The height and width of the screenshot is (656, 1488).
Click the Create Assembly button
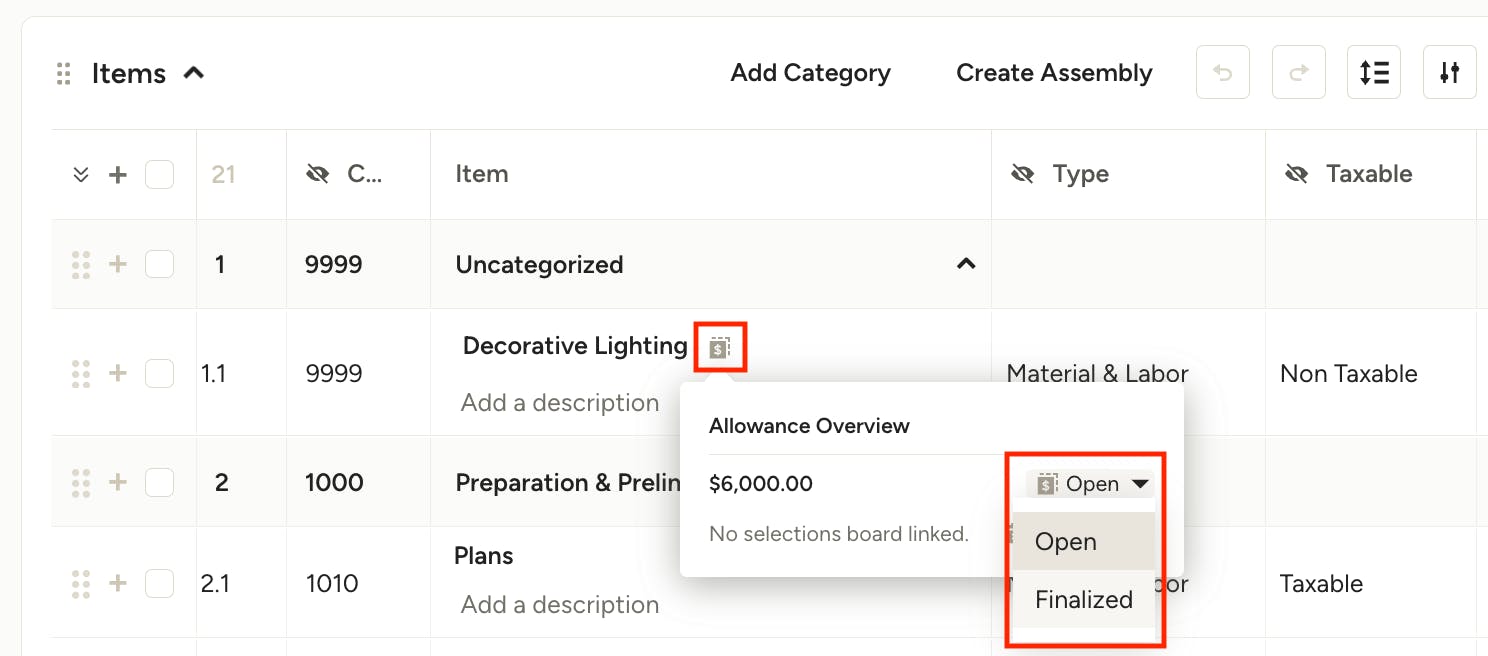[x=1054, y=73]
